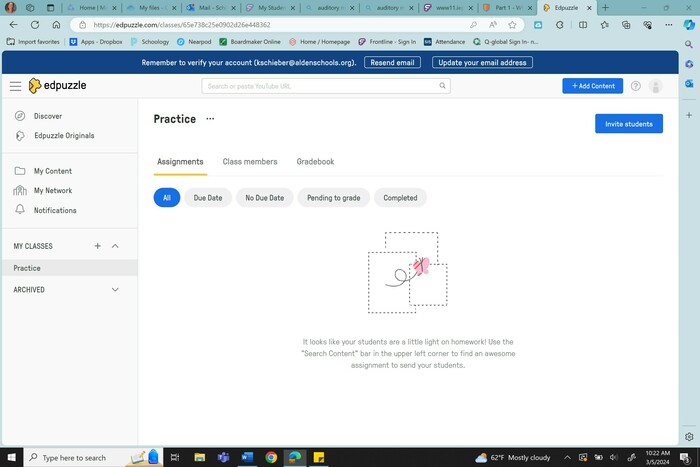Open the hamburger menu beside Edpuzzle logo

point(15,86)
